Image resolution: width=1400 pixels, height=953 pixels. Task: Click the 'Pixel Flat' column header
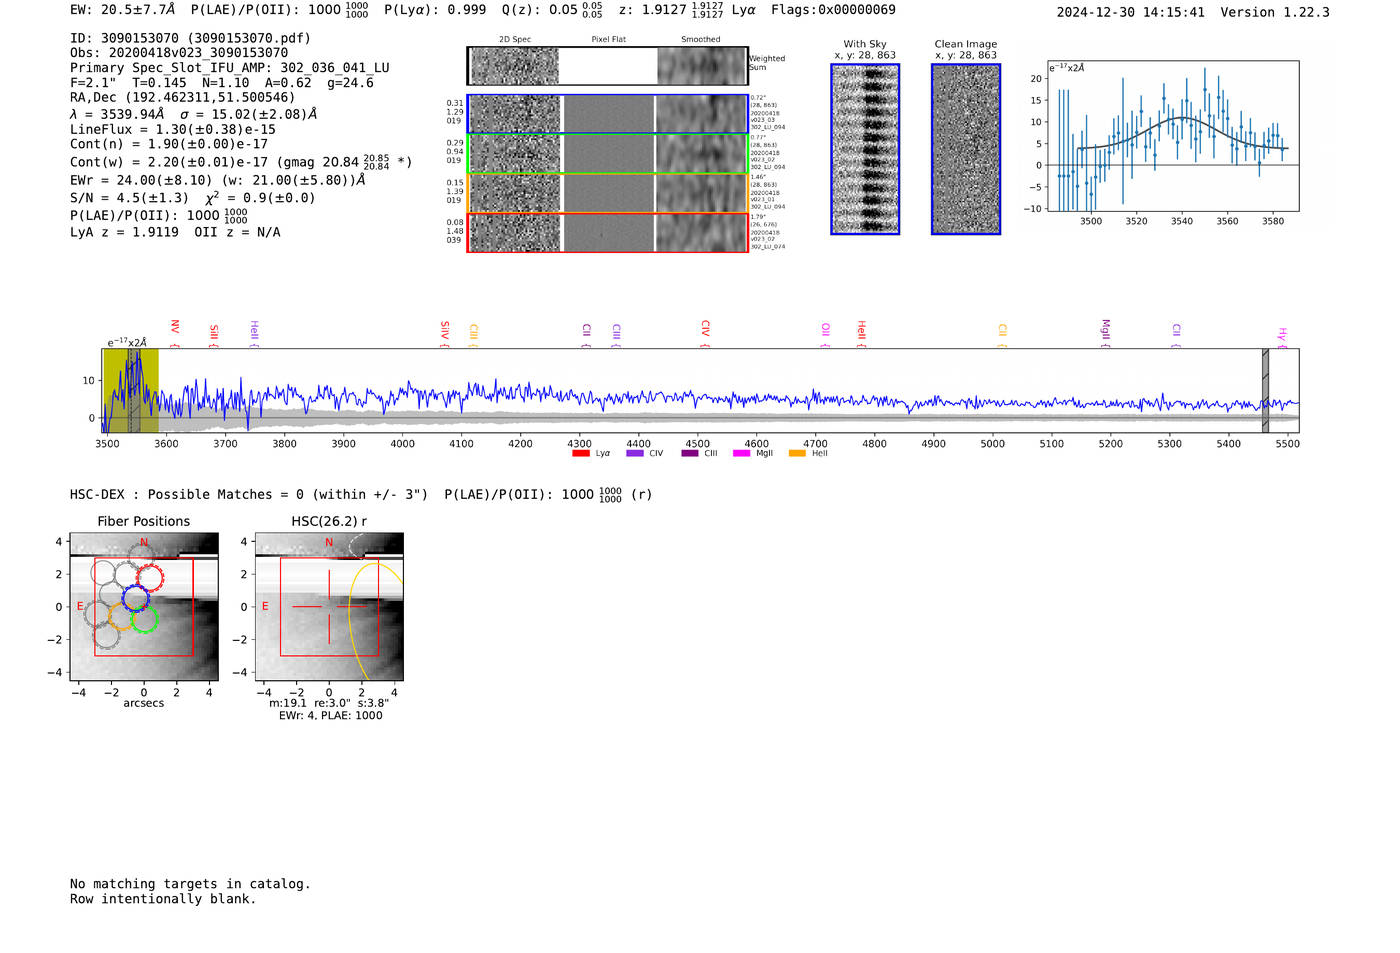coord(608,40)
